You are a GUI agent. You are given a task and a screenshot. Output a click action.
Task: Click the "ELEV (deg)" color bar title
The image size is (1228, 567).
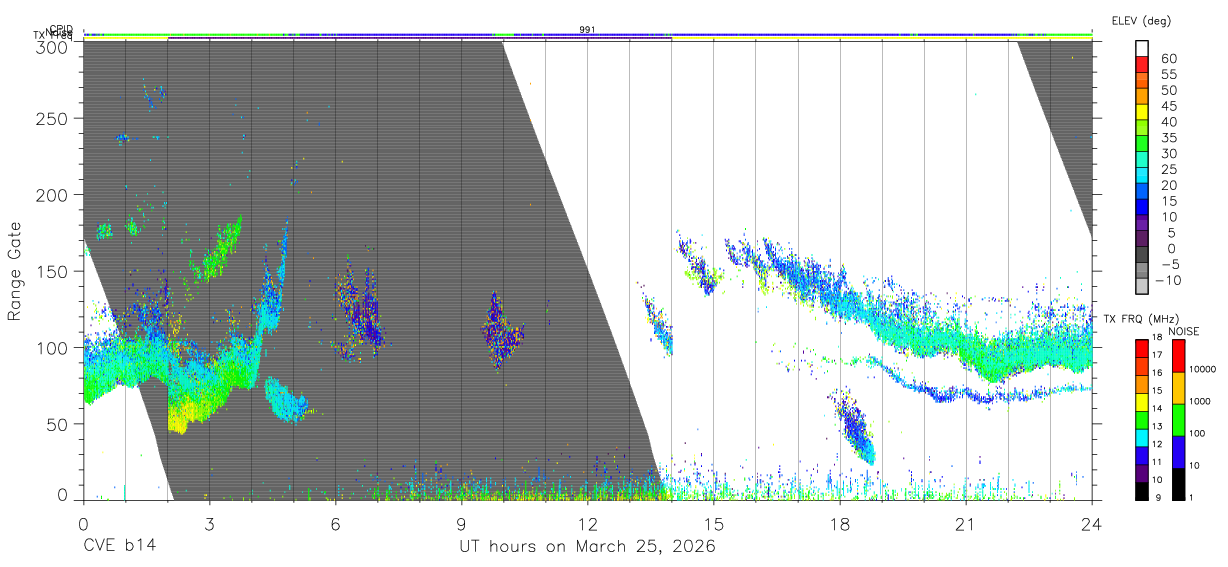tap(1140, 20)
